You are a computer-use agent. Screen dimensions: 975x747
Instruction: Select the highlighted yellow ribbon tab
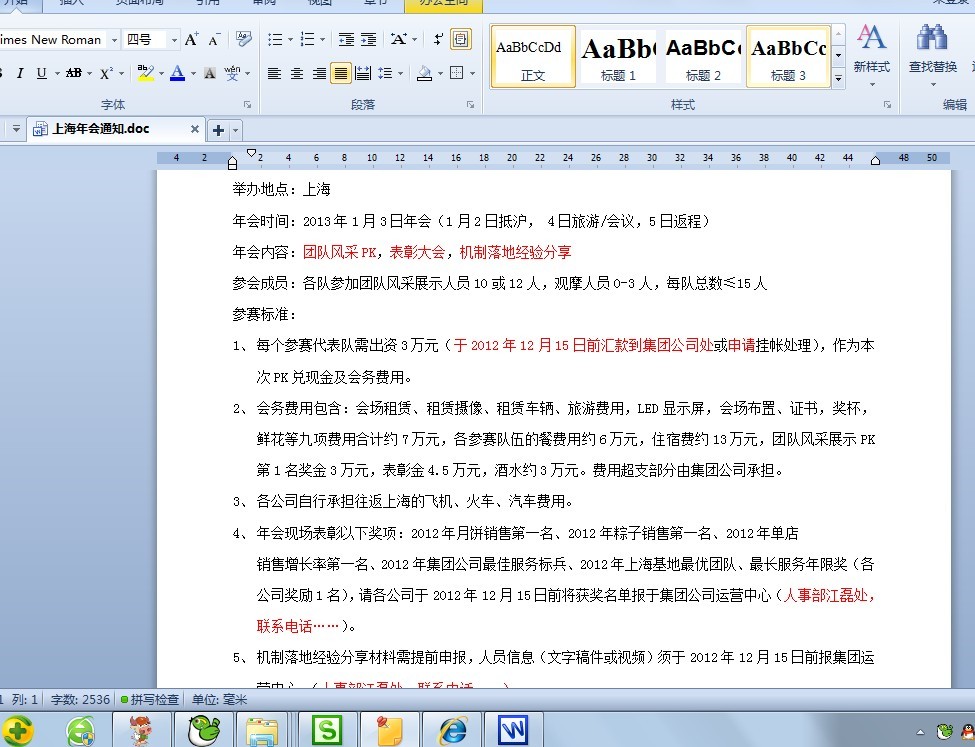(x=443, y=4)
